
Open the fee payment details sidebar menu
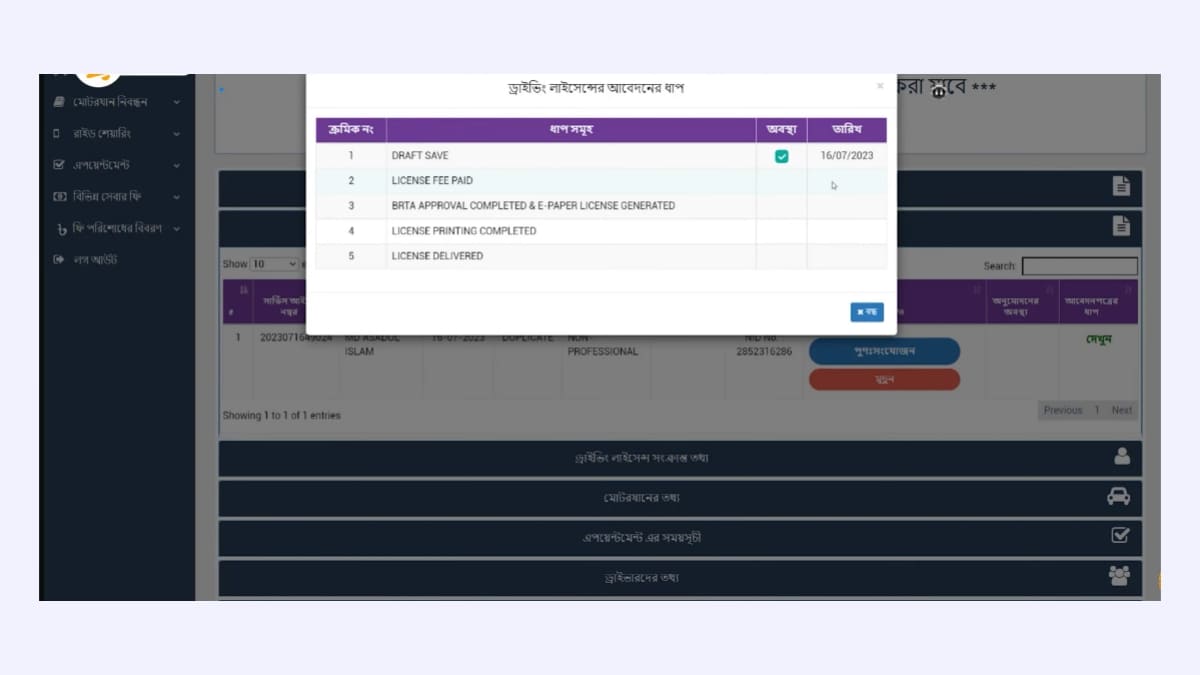coord(116,228)
